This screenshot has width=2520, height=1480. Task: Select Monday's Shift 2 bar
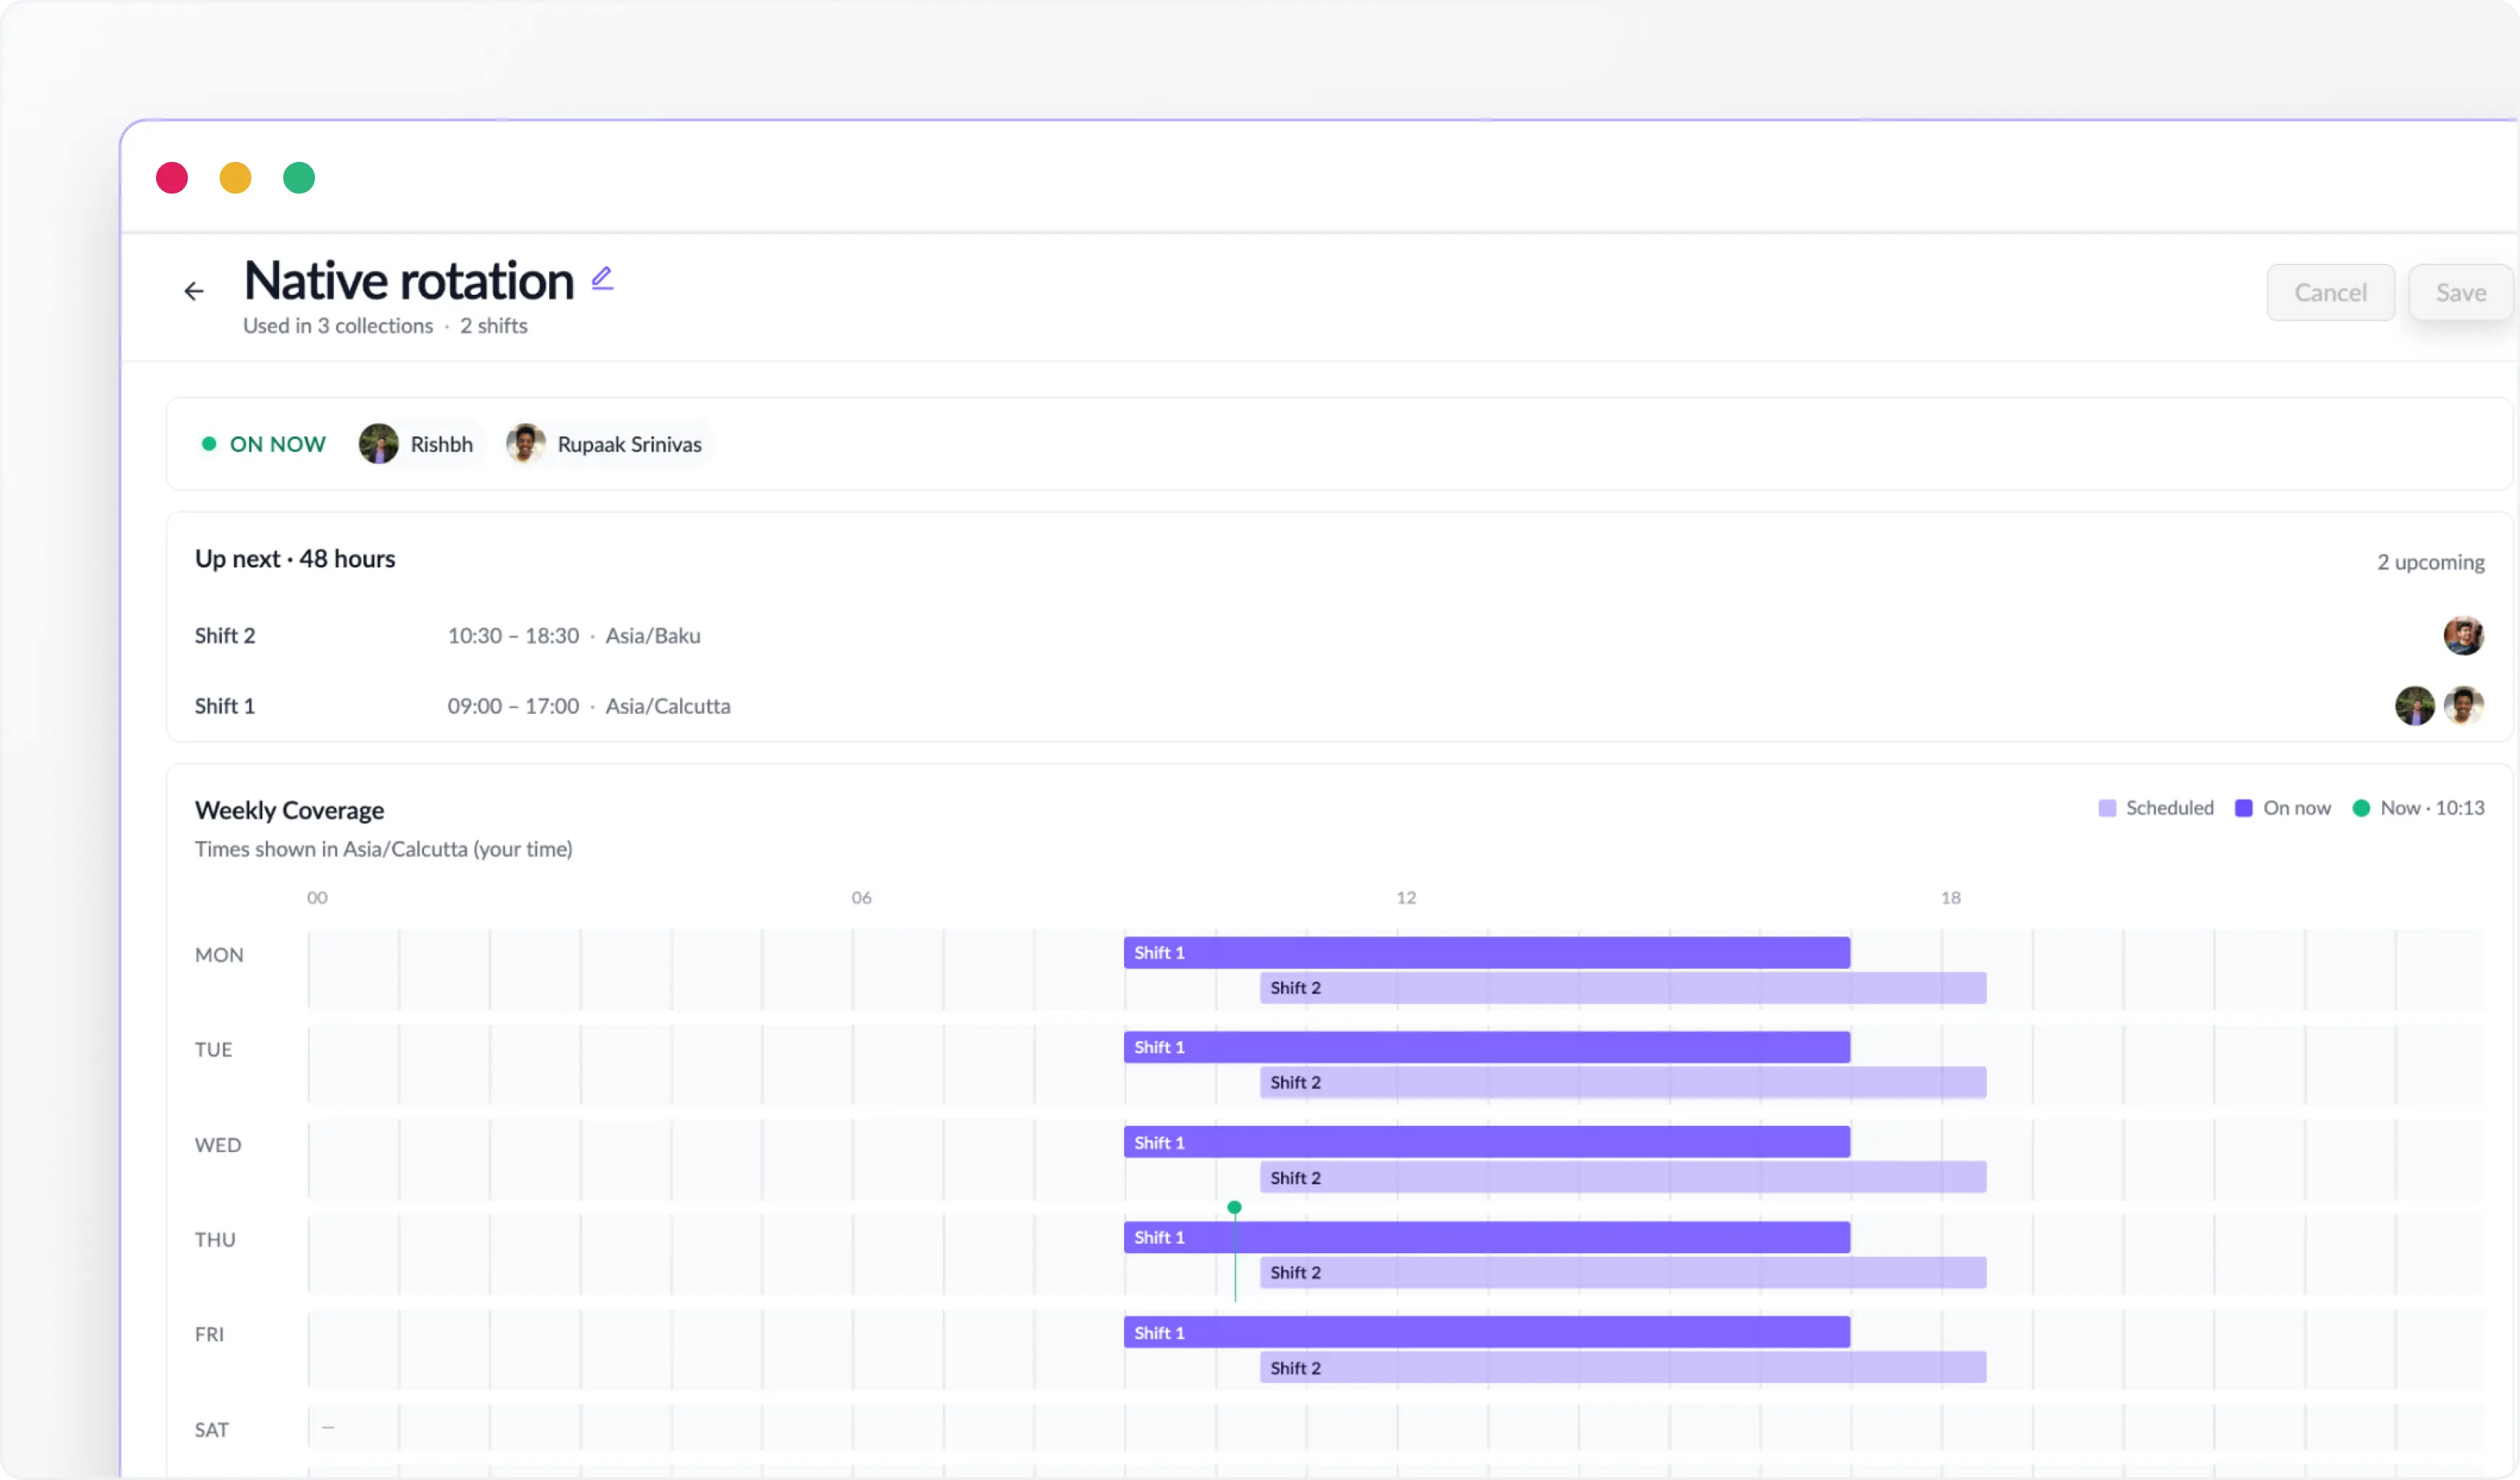pos(1623,988)
